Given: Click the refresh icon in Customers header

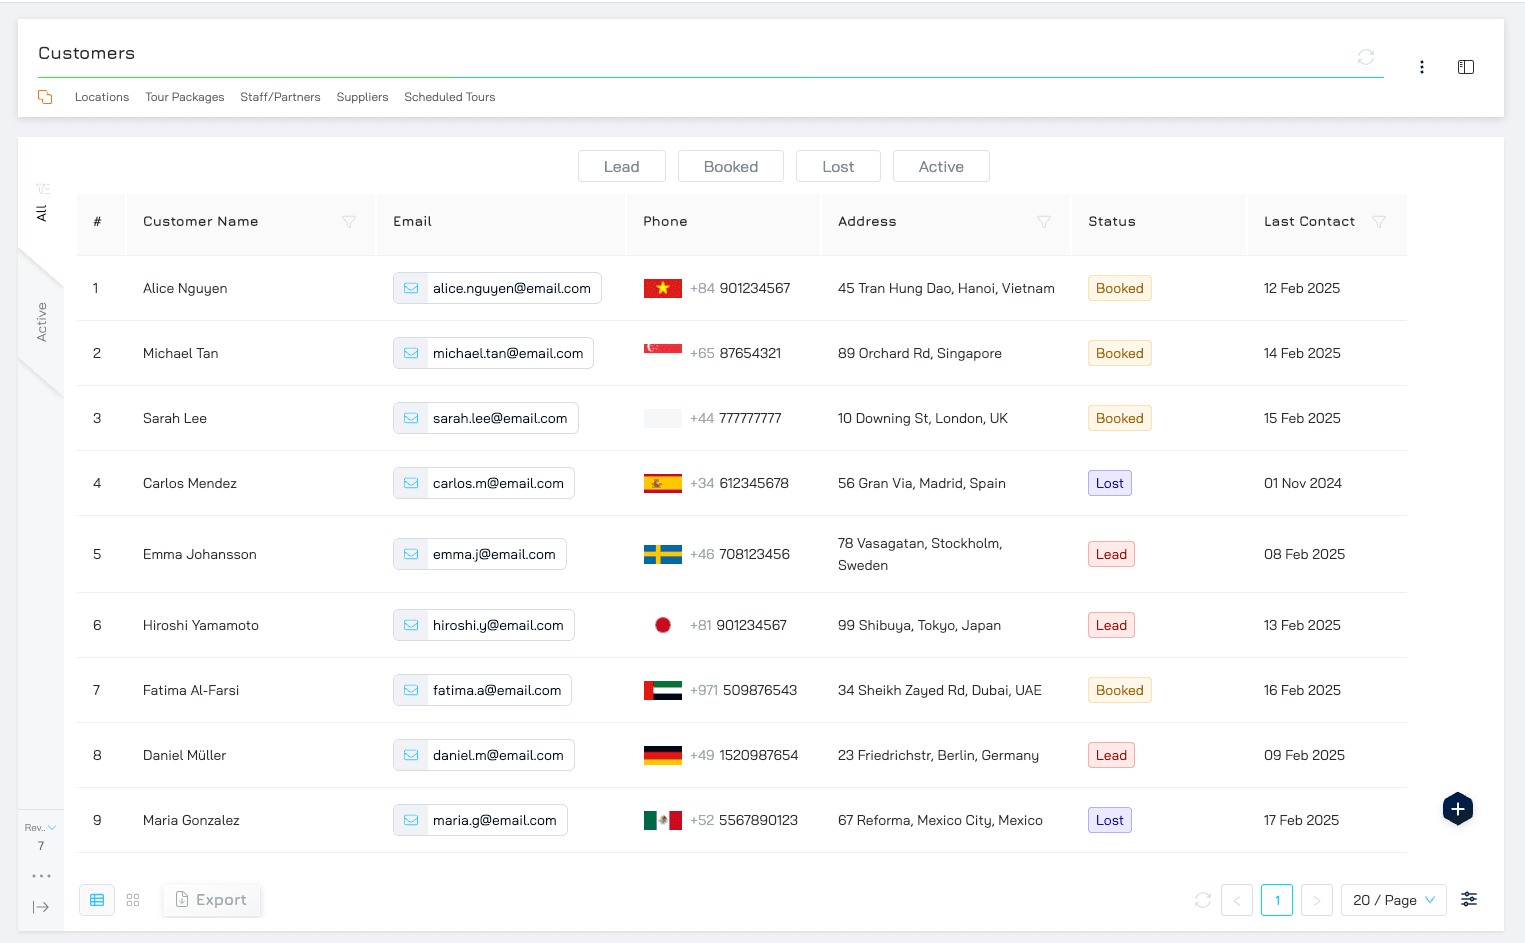Looking at the screenshot, I should coord(1365,57).
